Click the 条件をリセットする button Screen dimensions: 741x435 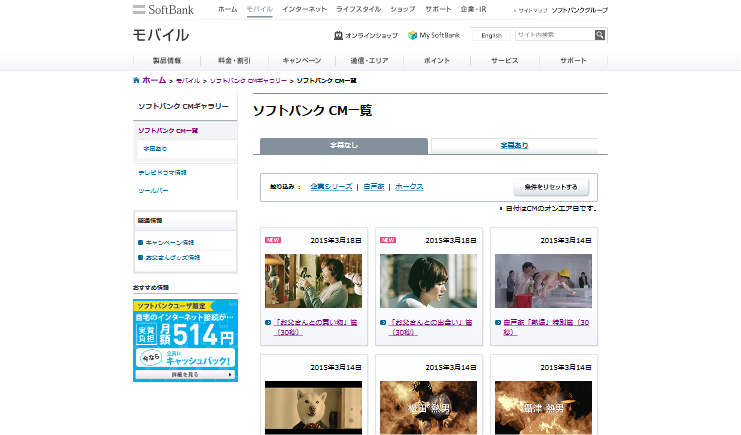(551, 187)
